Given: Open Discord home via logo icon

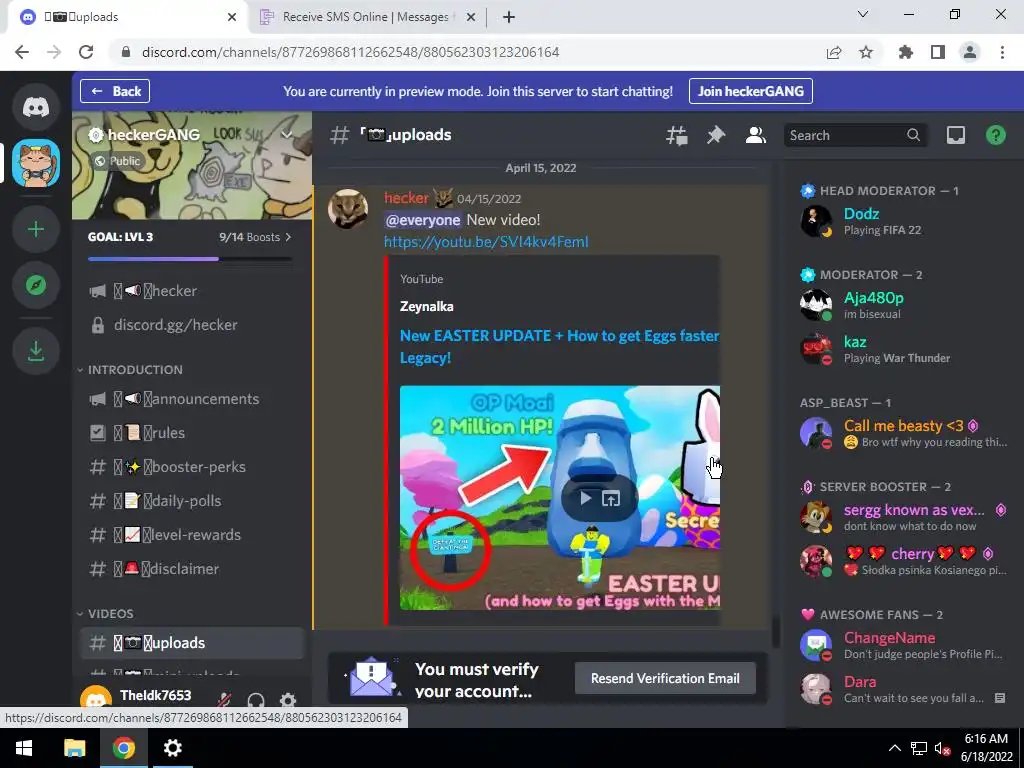Looking at the screenshot, I should (36, 106).
